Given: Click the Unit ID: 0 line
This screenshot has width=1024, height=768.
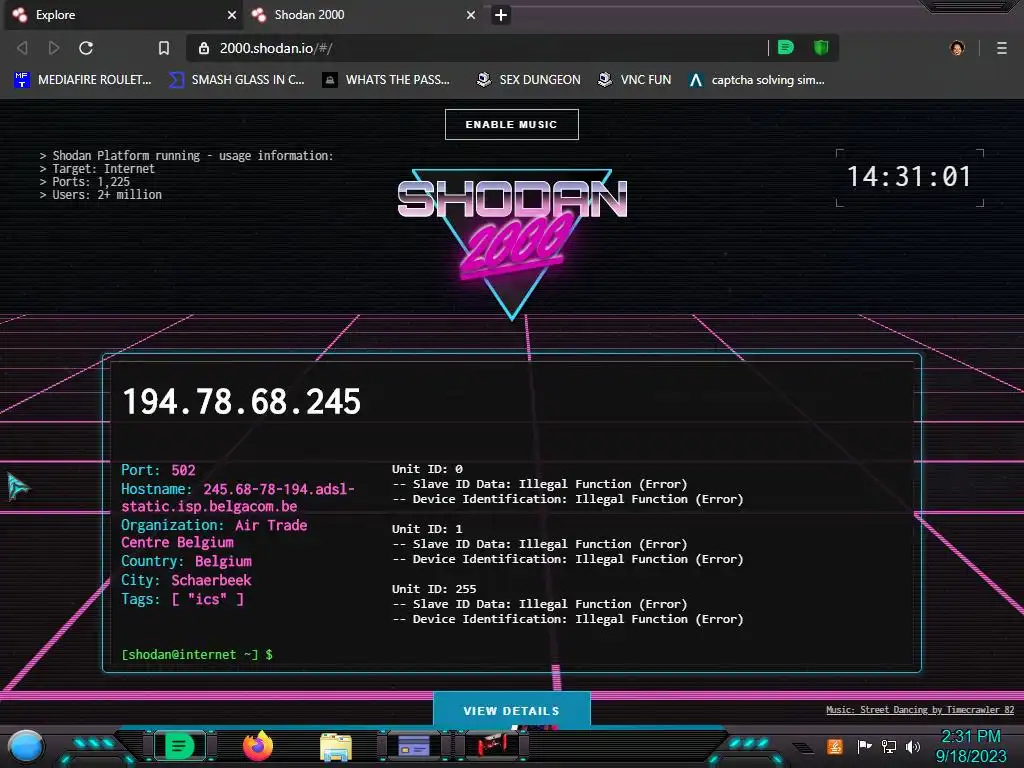Looking at the screenshot, I should click(x=427, y=469).
